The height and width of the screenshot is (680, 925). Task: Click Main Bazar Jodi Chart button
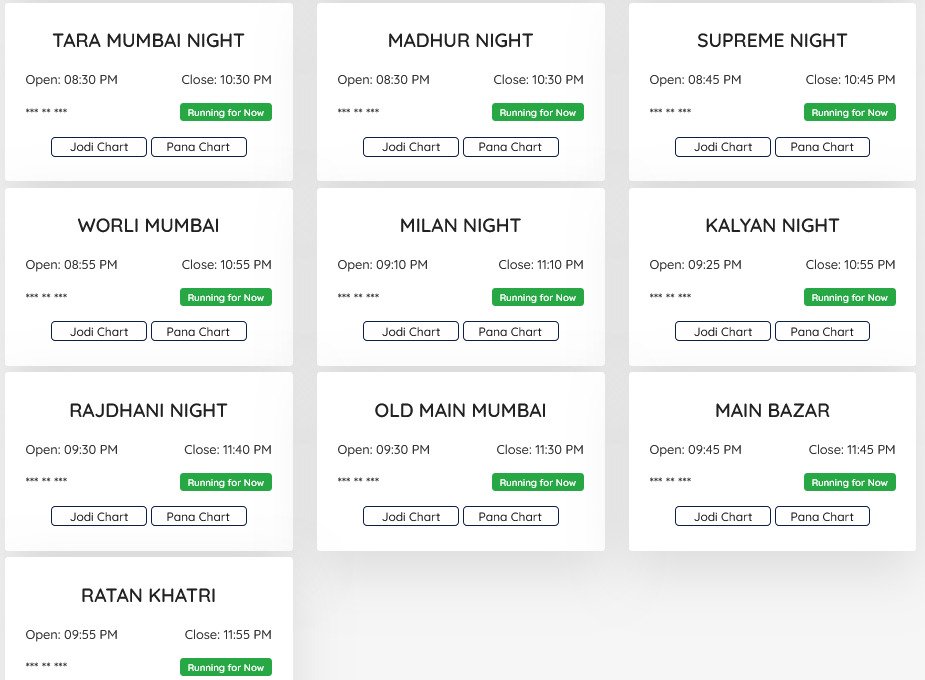click(723, 517)
